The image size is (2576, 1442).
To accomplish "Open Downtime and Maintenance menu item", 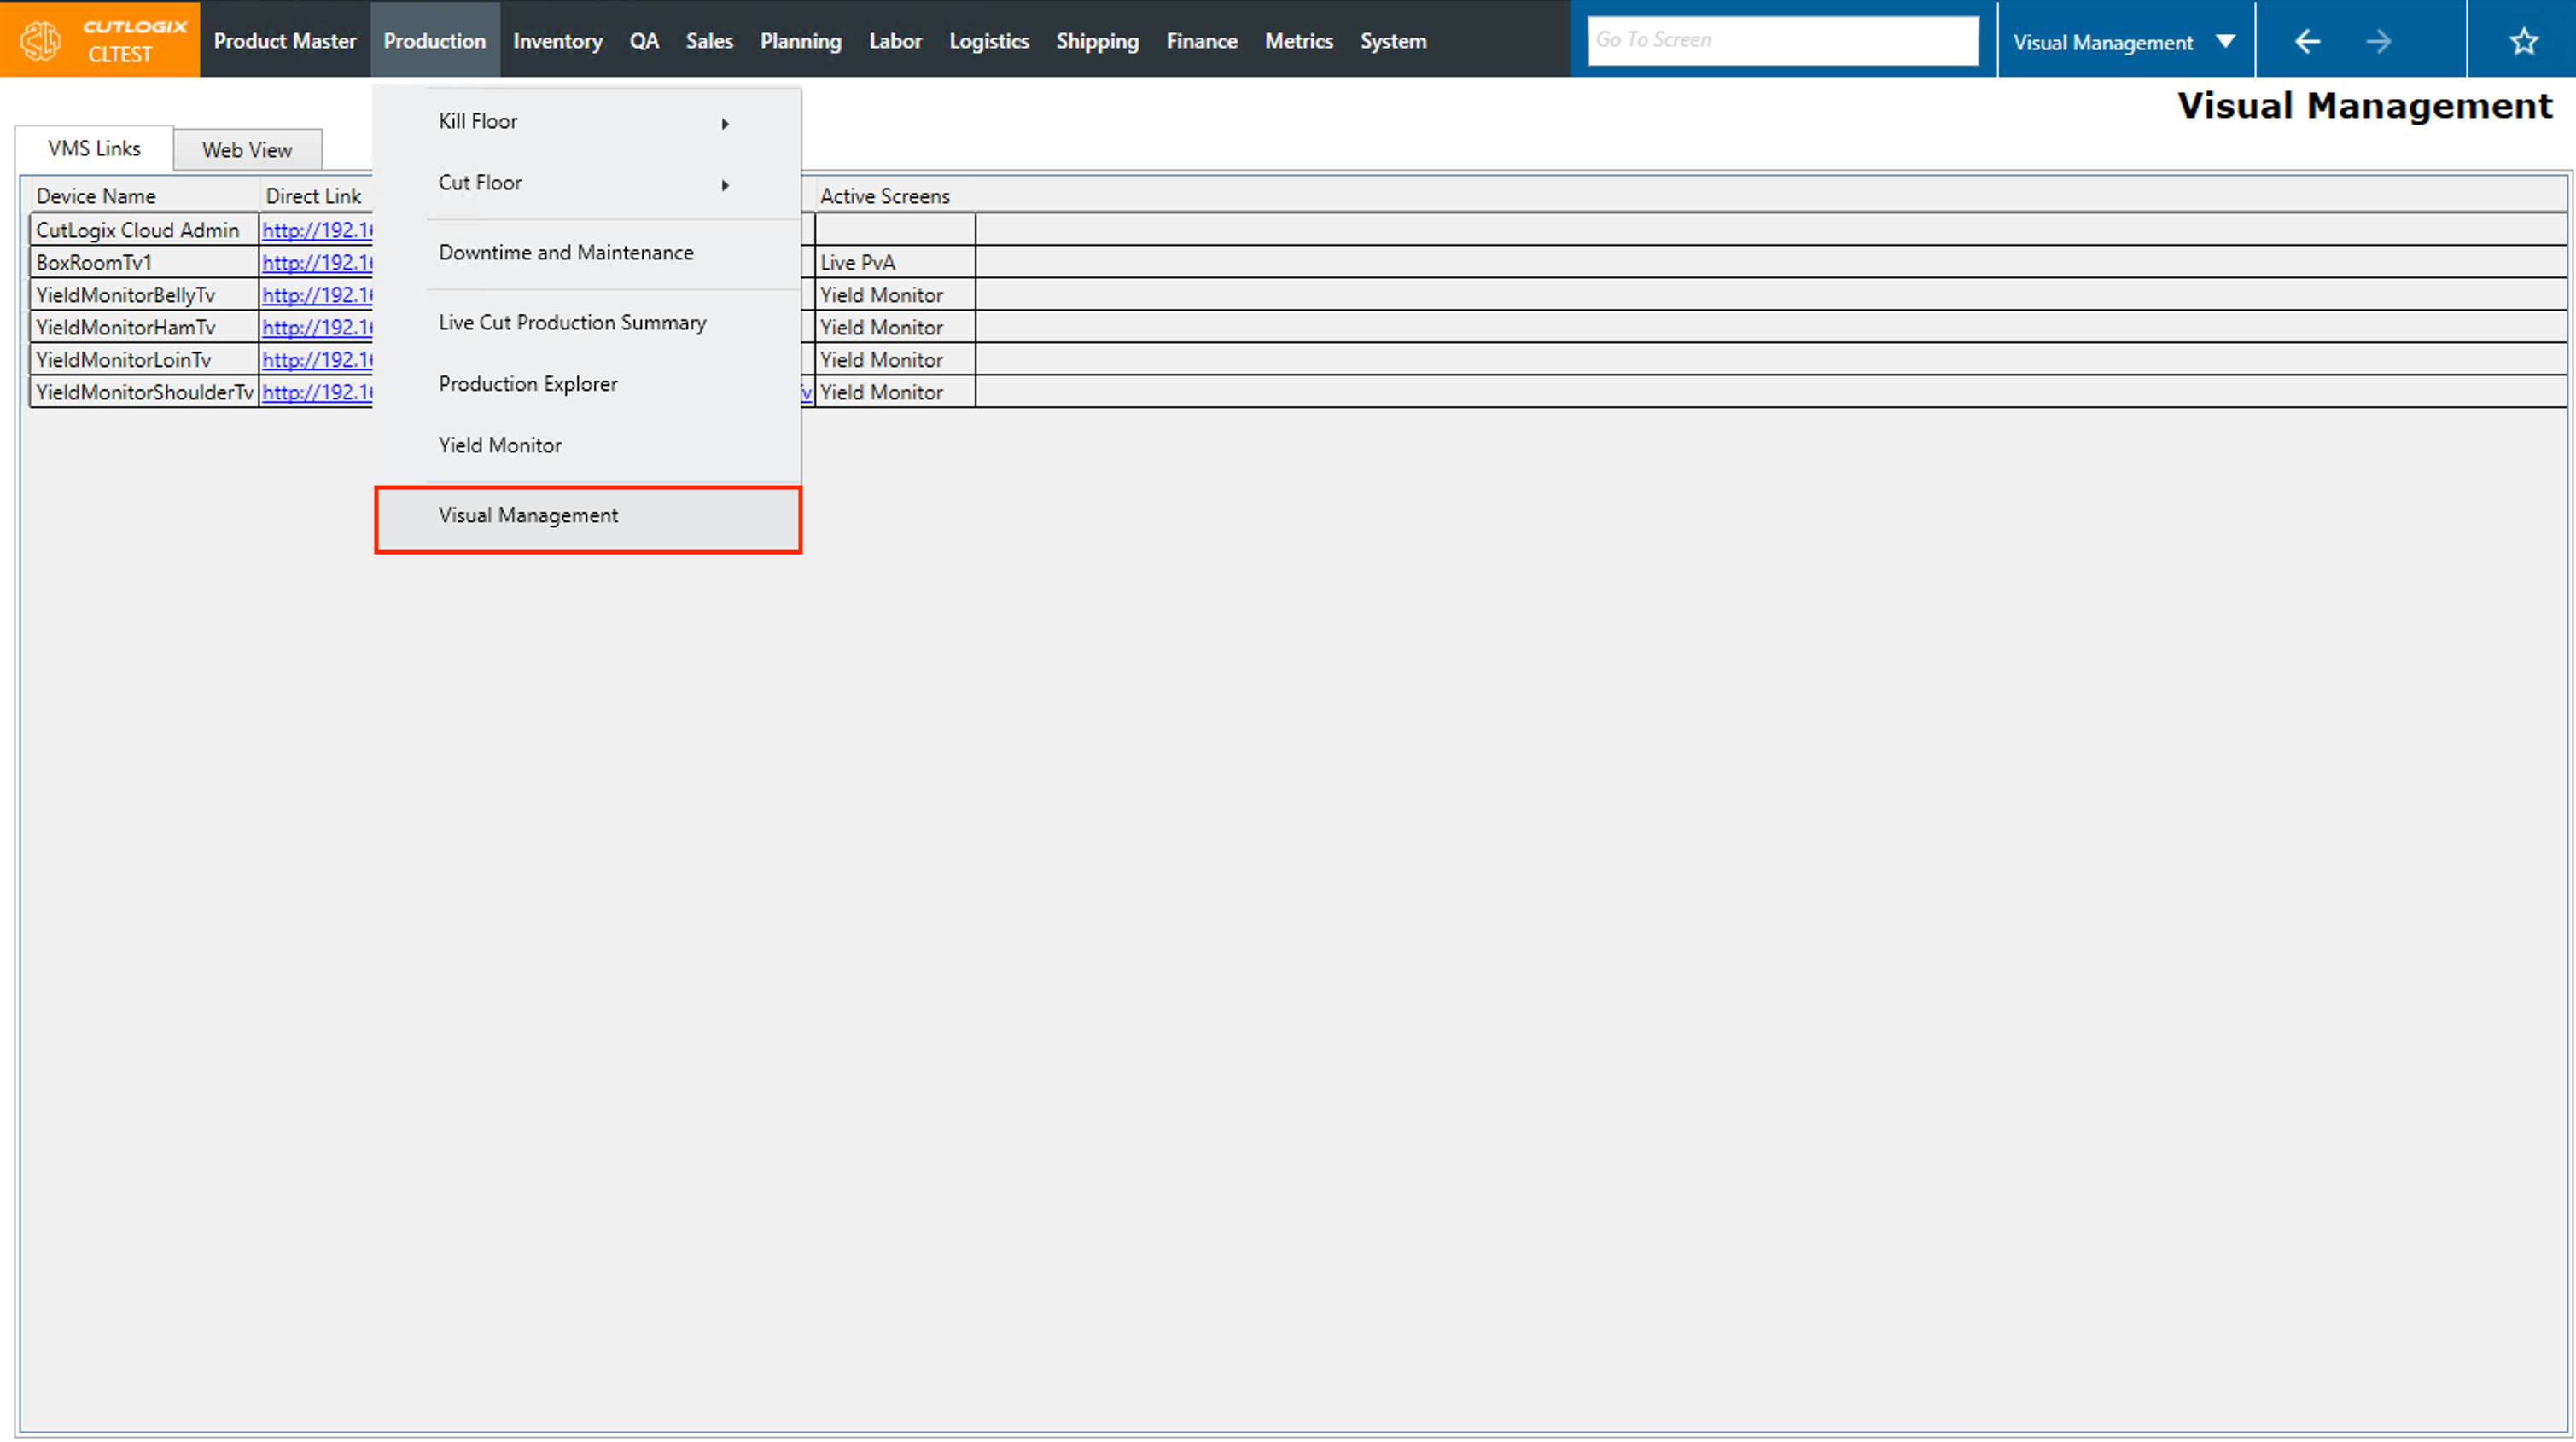I will pyautogui.click(x=566, y=253).
